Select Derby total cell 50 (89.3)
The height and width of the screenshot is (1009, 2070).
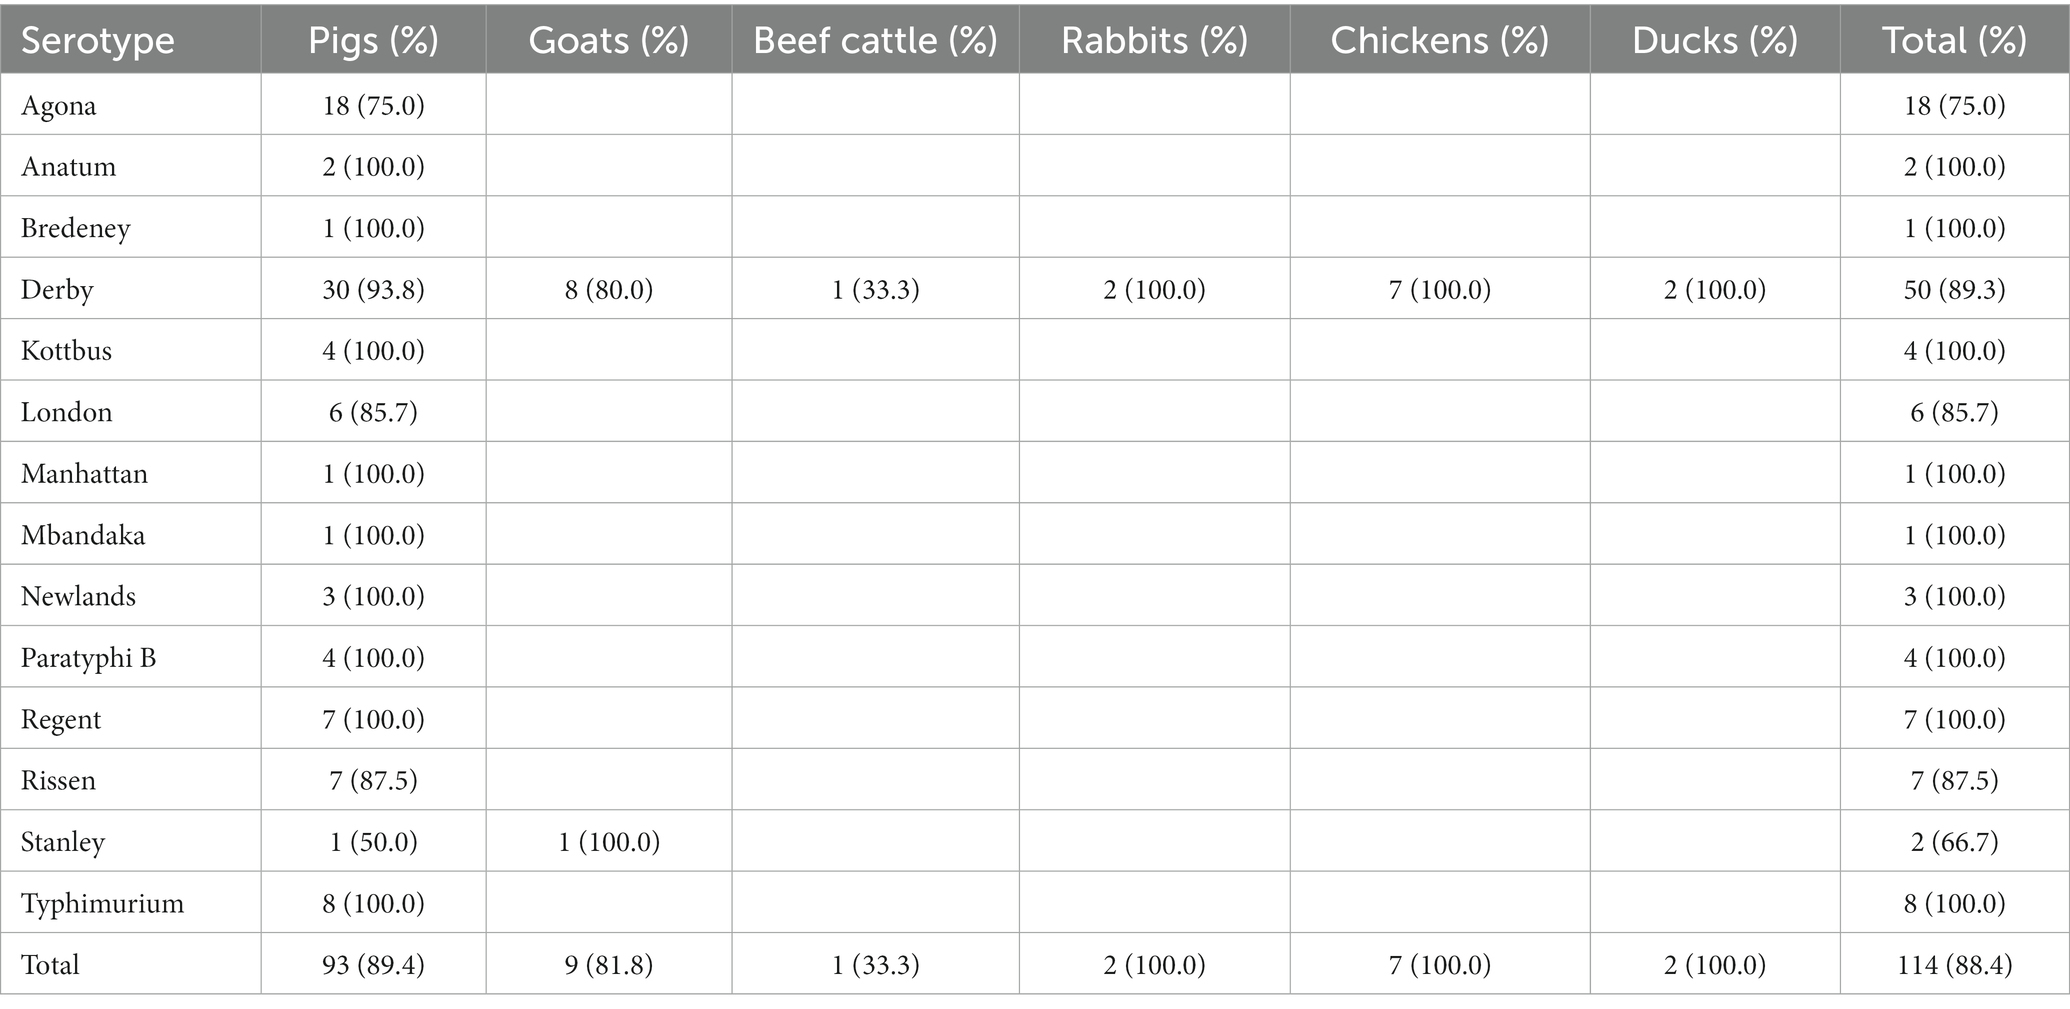pos(1954,290)
